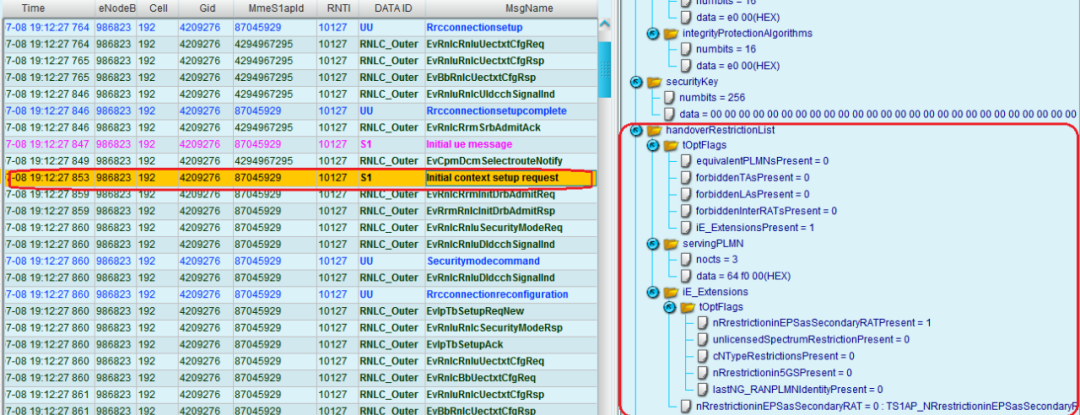Image resolution: width=1080 pixels, height=415 pixels.
Task: Select the EvRnluRnlcUldcchSignalInd message row
Action: (x=300, y=94)
